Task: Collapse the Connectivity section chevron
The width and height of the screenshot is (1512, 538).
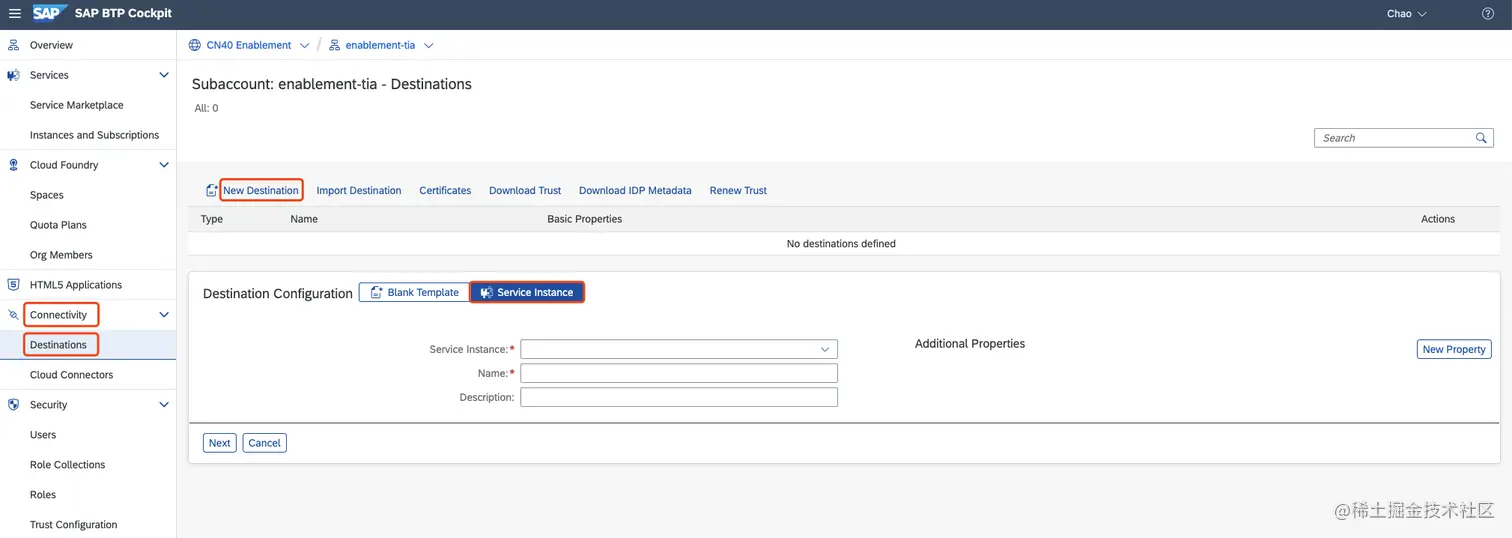Action: [164, 315]
